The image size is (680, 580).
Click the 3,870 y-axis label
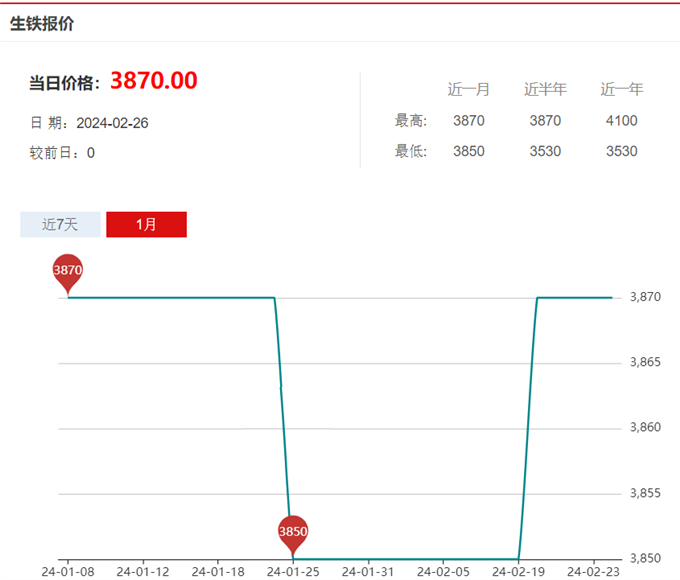tap(645, 297)
